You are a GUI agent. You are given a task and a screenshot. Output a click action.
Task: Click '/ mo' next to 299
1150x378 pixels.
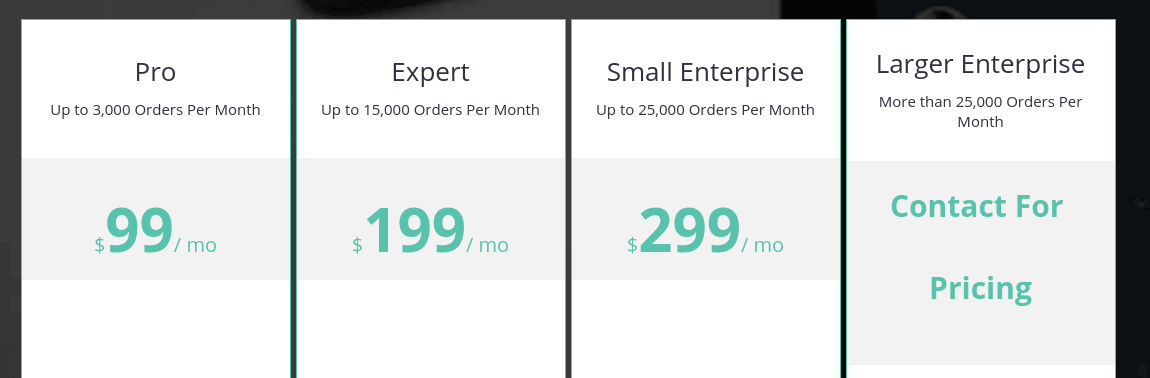[763, 245]
